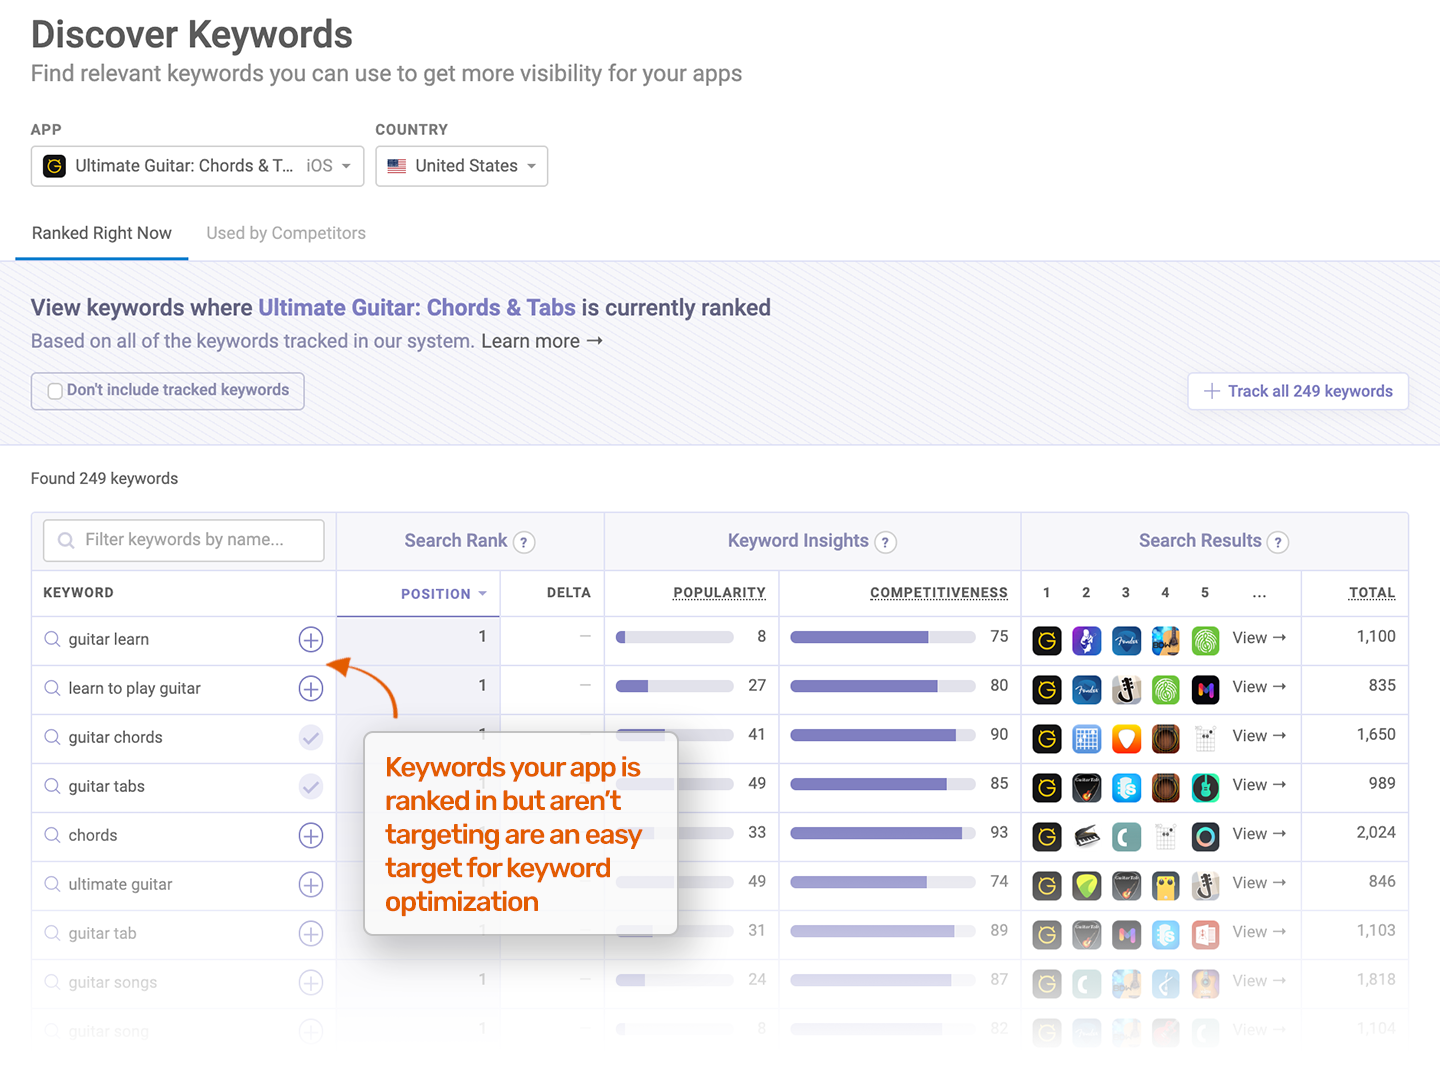Screen dimensions: 1440x1069
Task: View search results for 'chords' row
Action: [x=1259, y=834]
